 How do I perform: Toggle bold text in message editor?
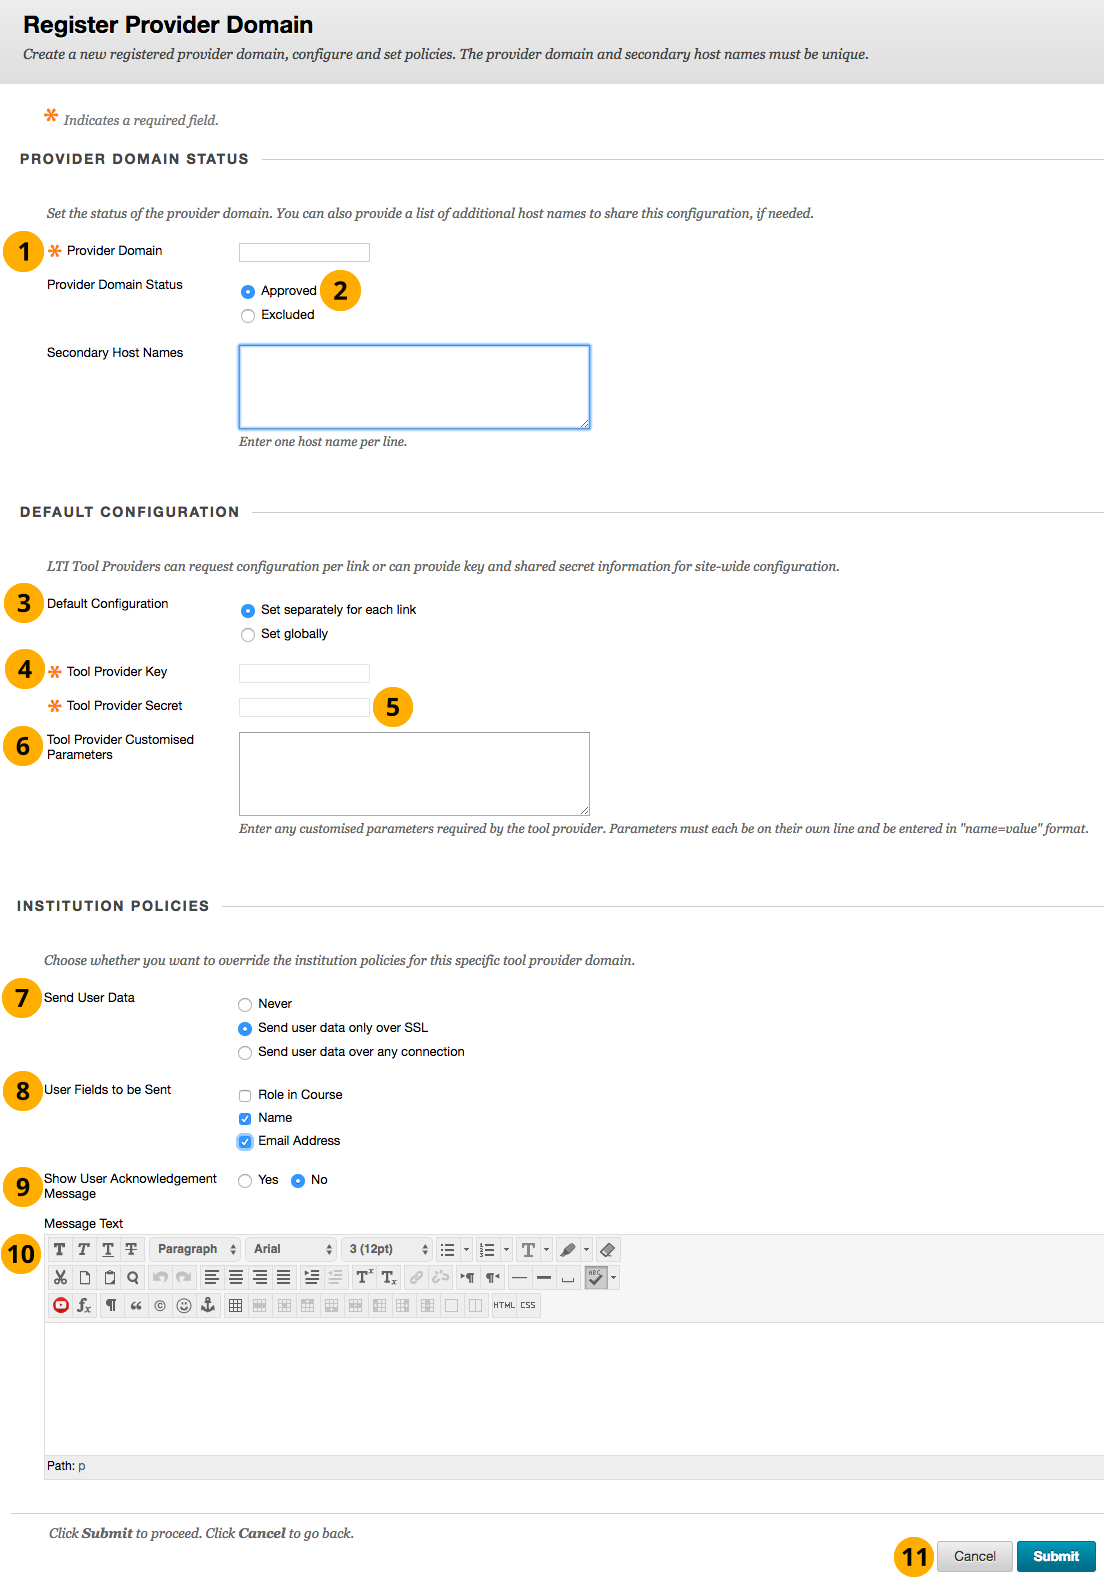60,1249
